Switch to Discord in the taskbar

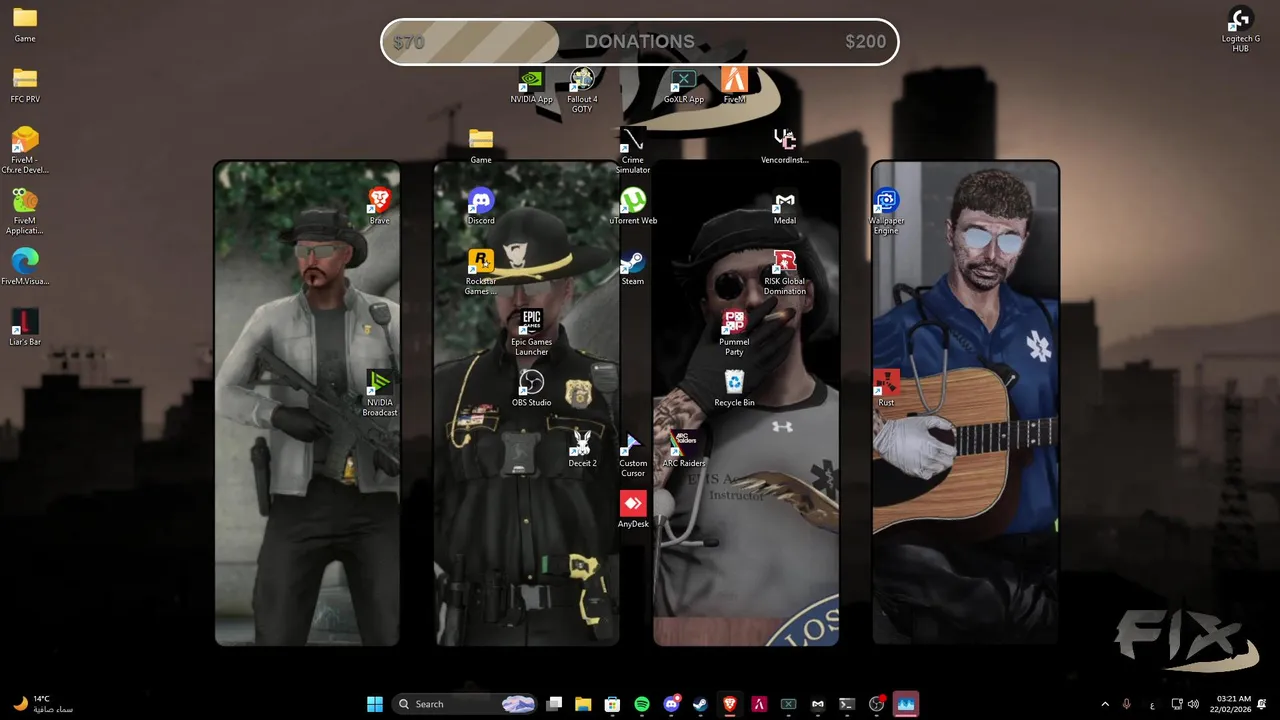[671, 704]
